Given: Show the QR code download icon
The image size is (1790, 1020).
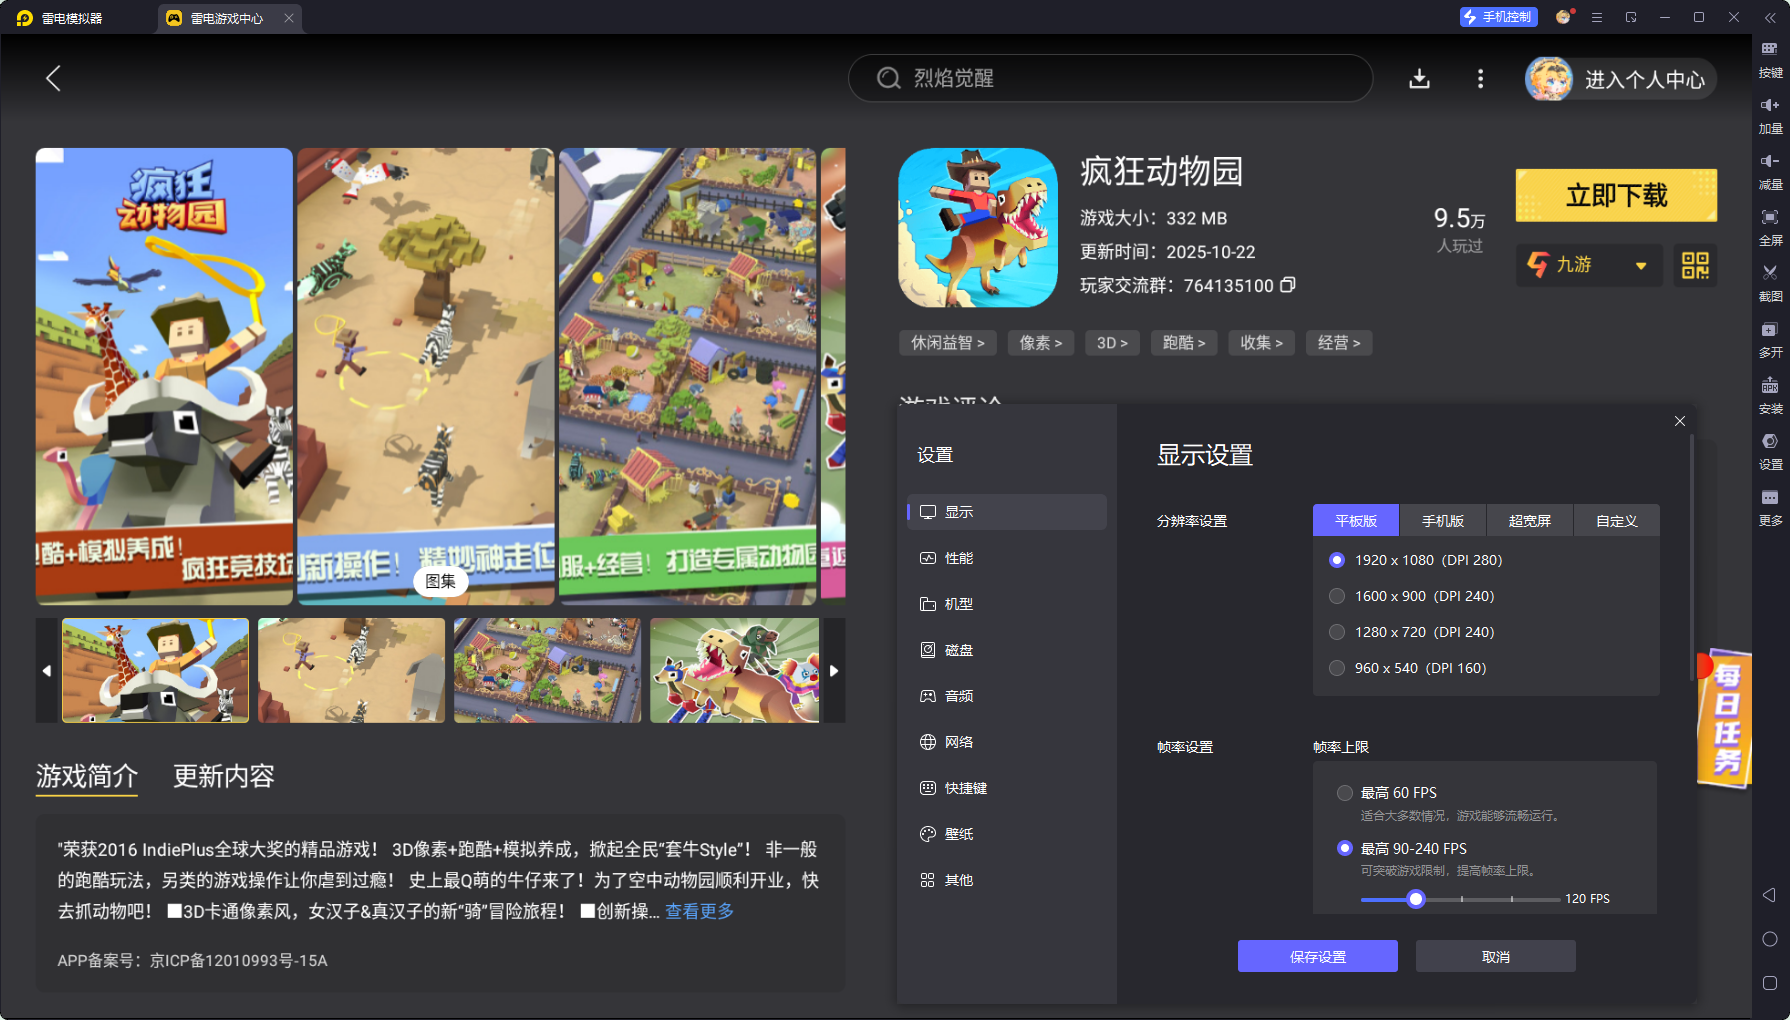Looking at the screenshot, I should tap(1695, 265).
